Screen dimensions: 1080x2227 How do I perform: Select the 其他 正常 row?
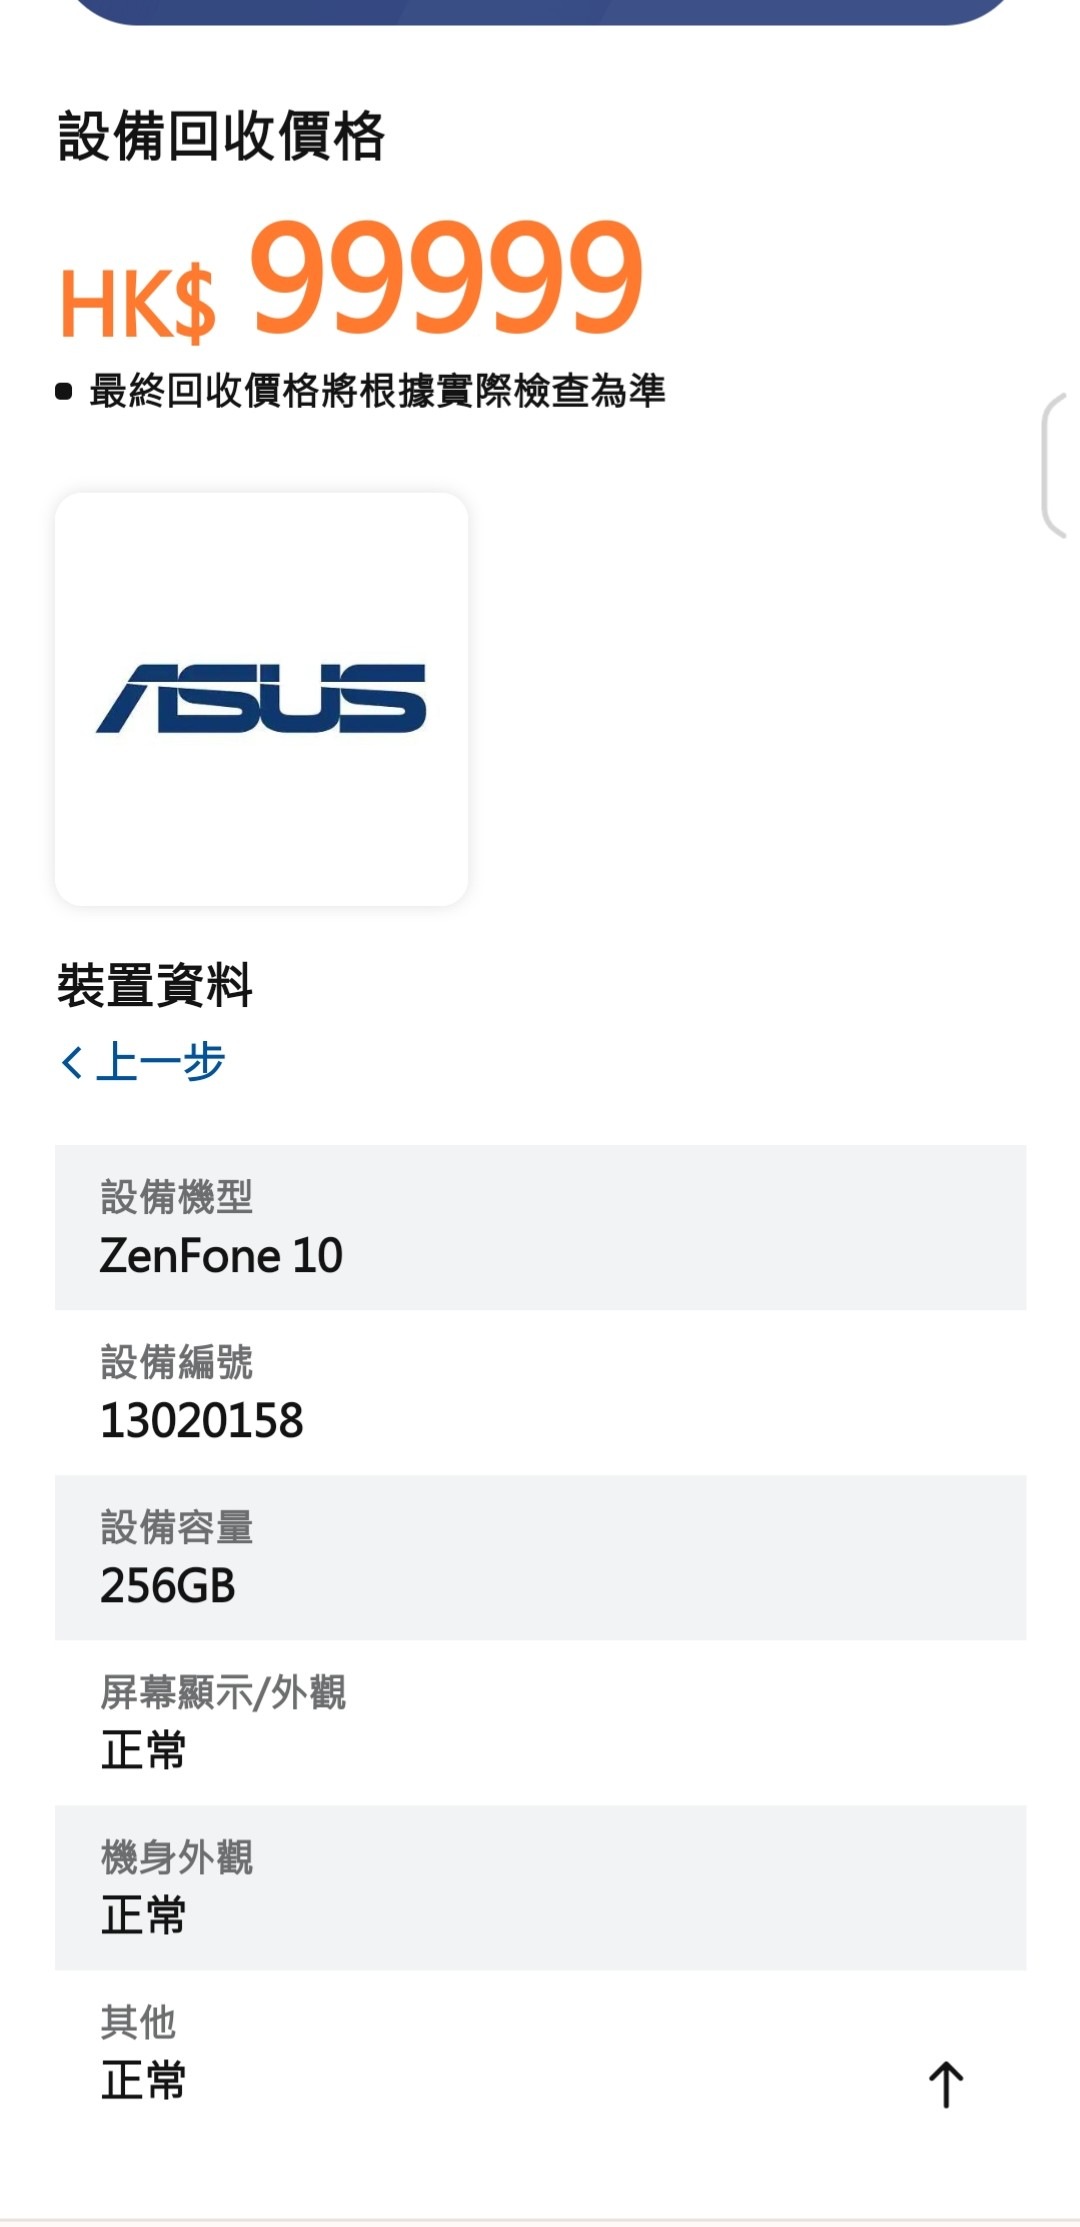point(540,2052)
